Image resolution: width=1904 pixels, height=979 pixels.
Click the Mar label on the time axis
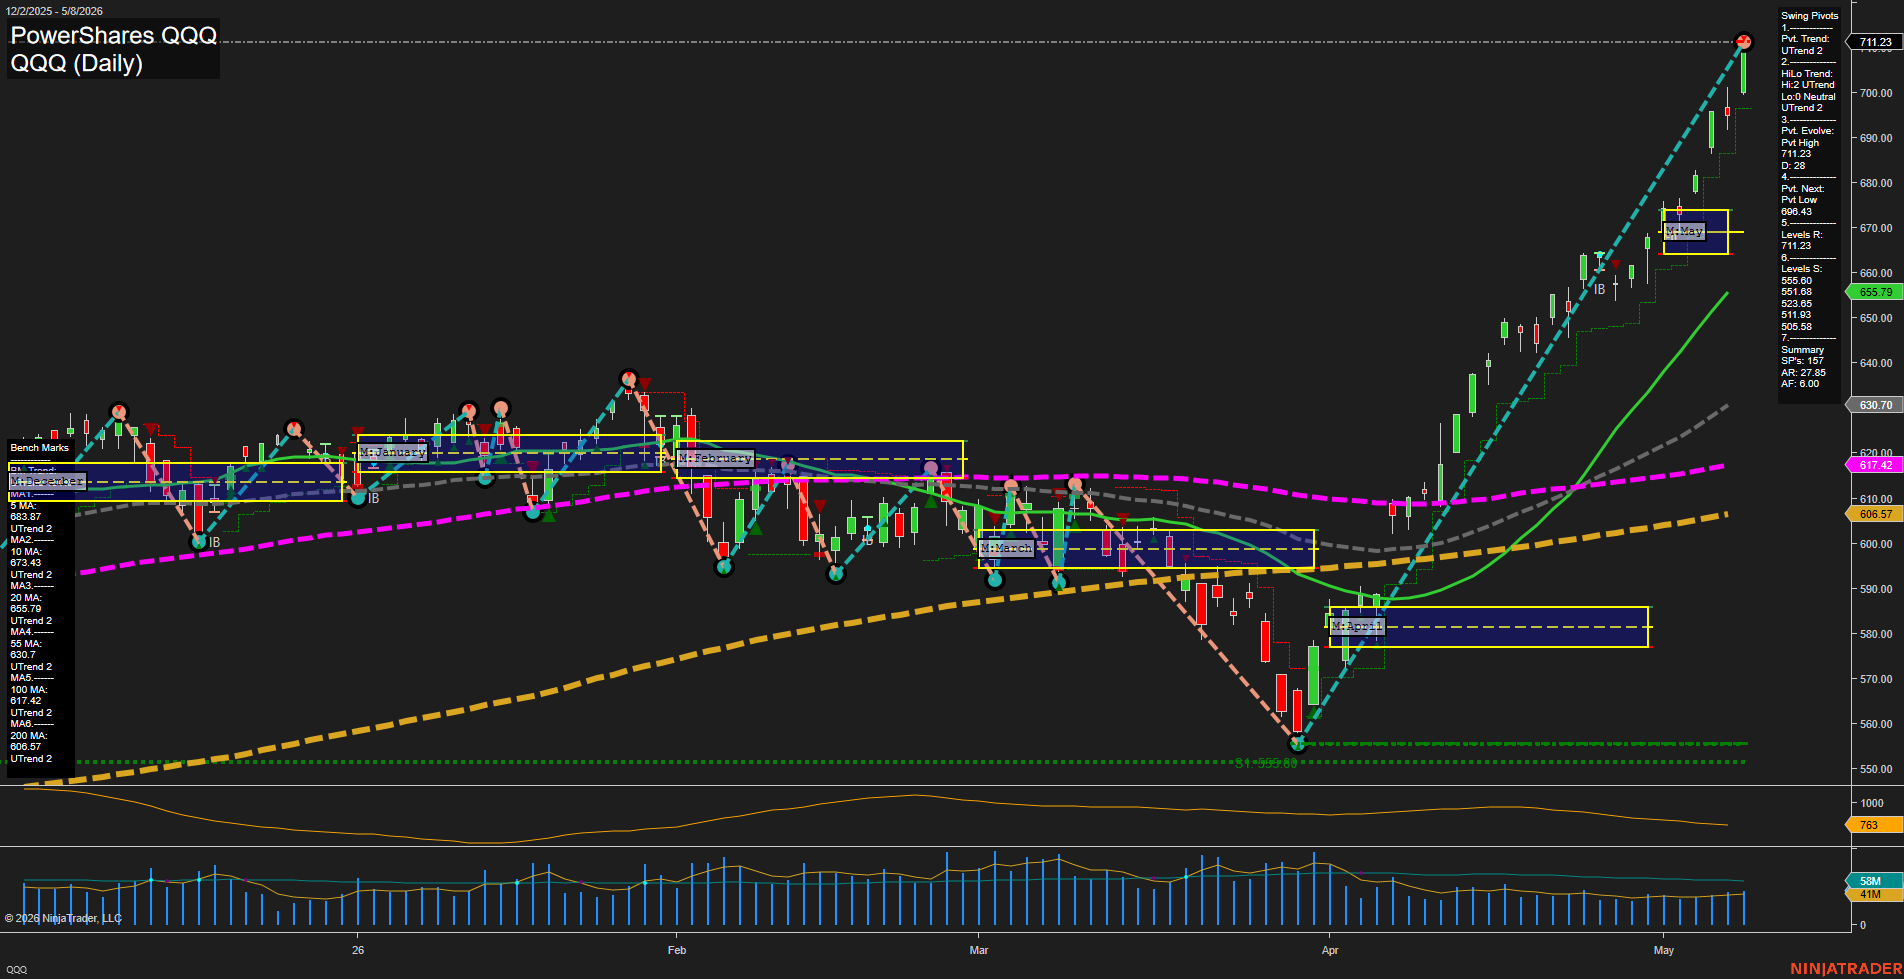point(979,950)
